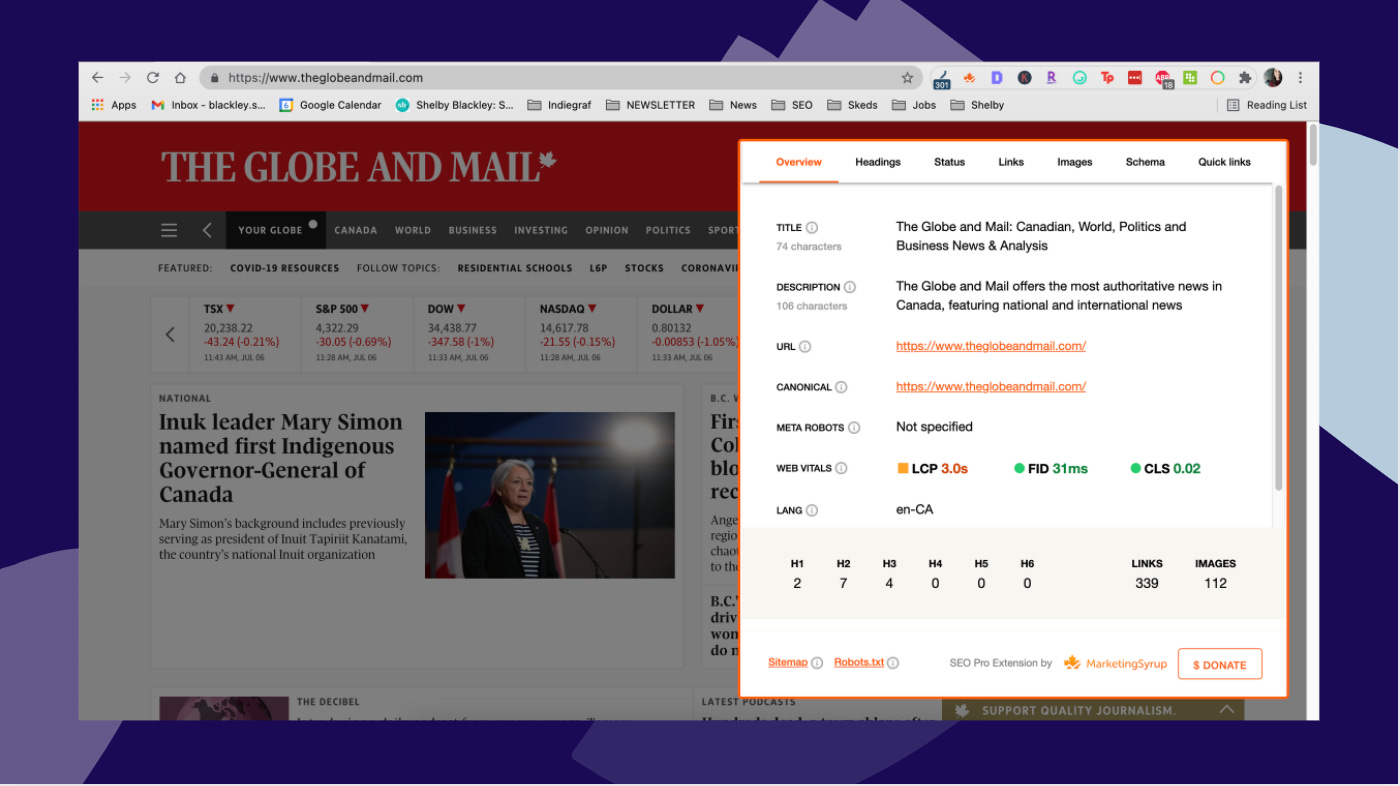
Task: Reload the page with the refresh icon
Action: [153, 77]
